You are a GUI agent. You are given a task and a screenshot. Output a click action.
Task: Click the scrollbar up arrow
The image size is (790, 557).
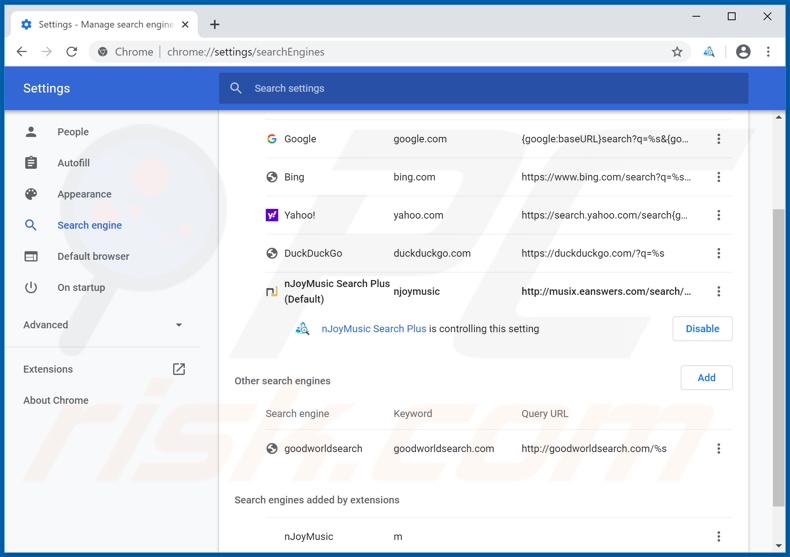[778, 117]
